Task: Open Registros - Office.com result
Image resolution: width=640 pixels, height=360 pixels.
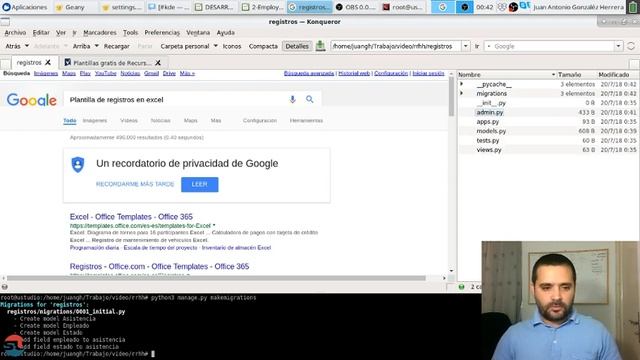Action: click(159, 267)
